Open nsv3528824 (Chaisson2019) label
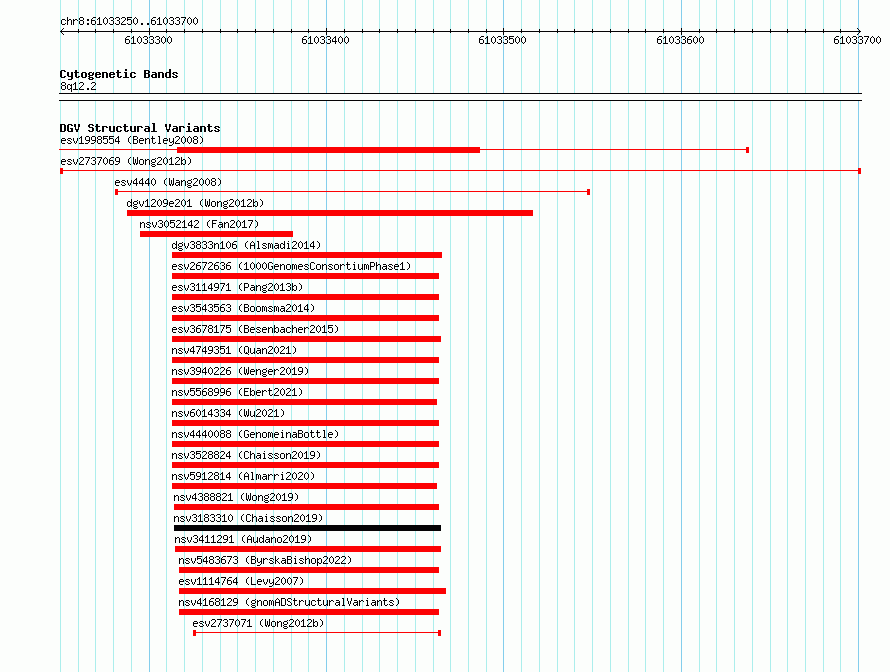Viewport: 890px width, 672px height. pyautogui.click(x=246, y=455)
